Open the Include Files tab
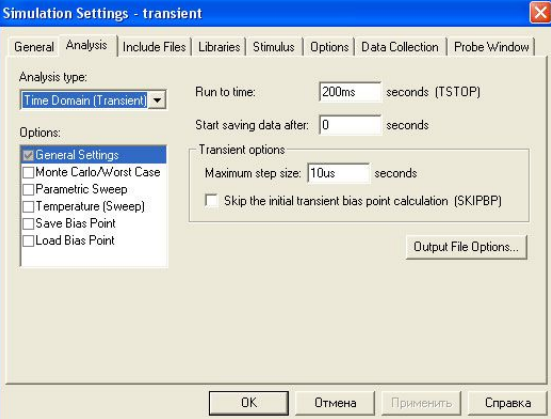This screenshot has width=551, height=419. [x=154, y=47]
